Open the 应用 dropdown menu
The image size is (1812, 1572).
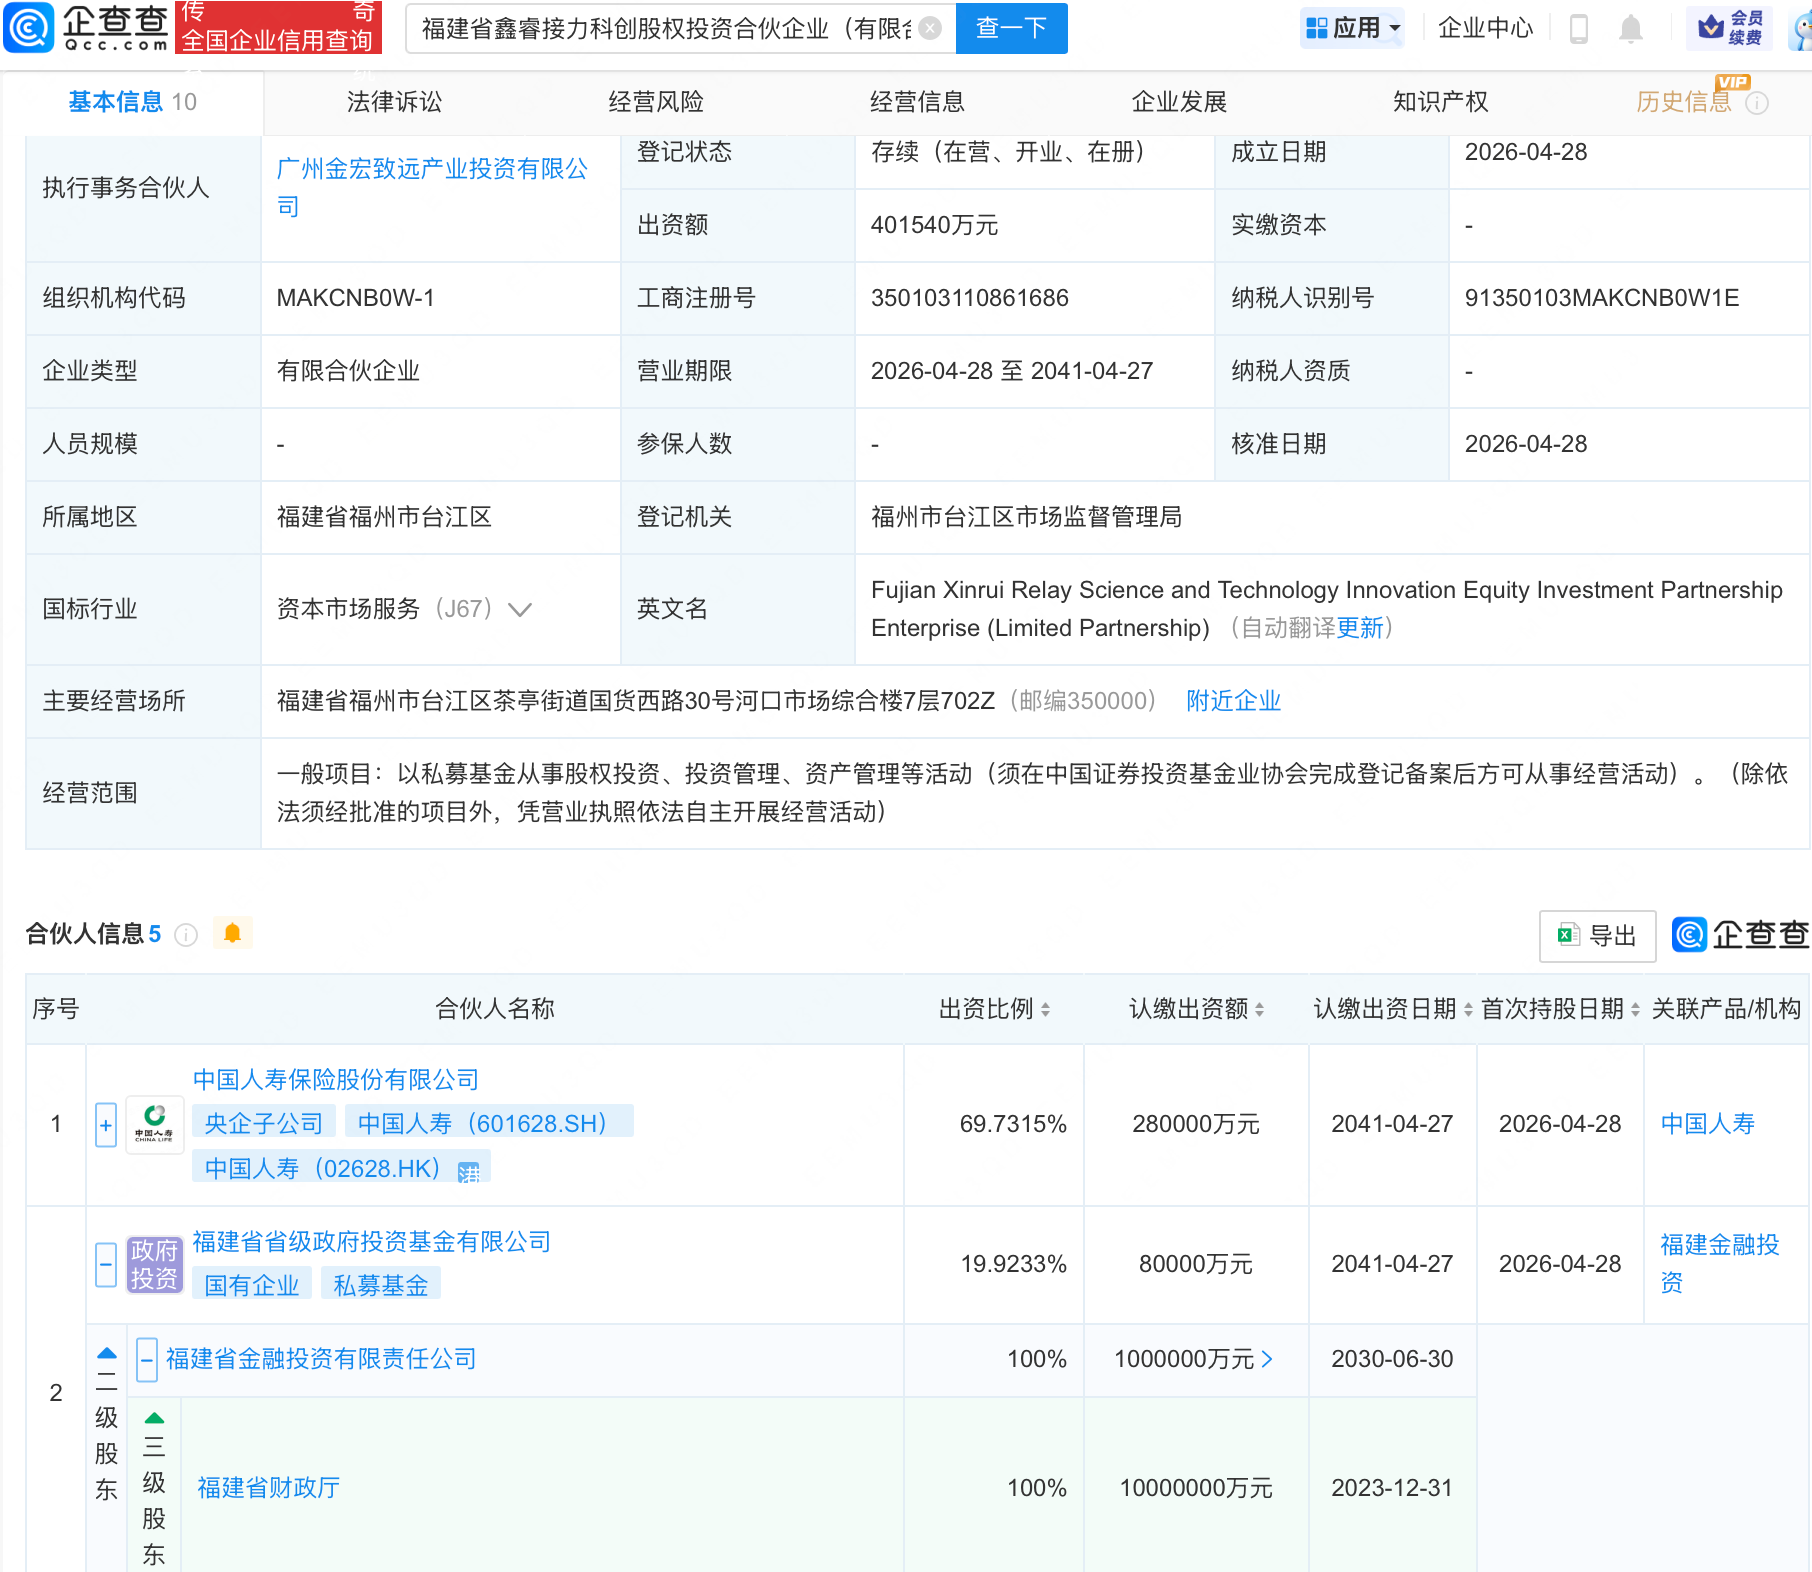coord(1352,28)
